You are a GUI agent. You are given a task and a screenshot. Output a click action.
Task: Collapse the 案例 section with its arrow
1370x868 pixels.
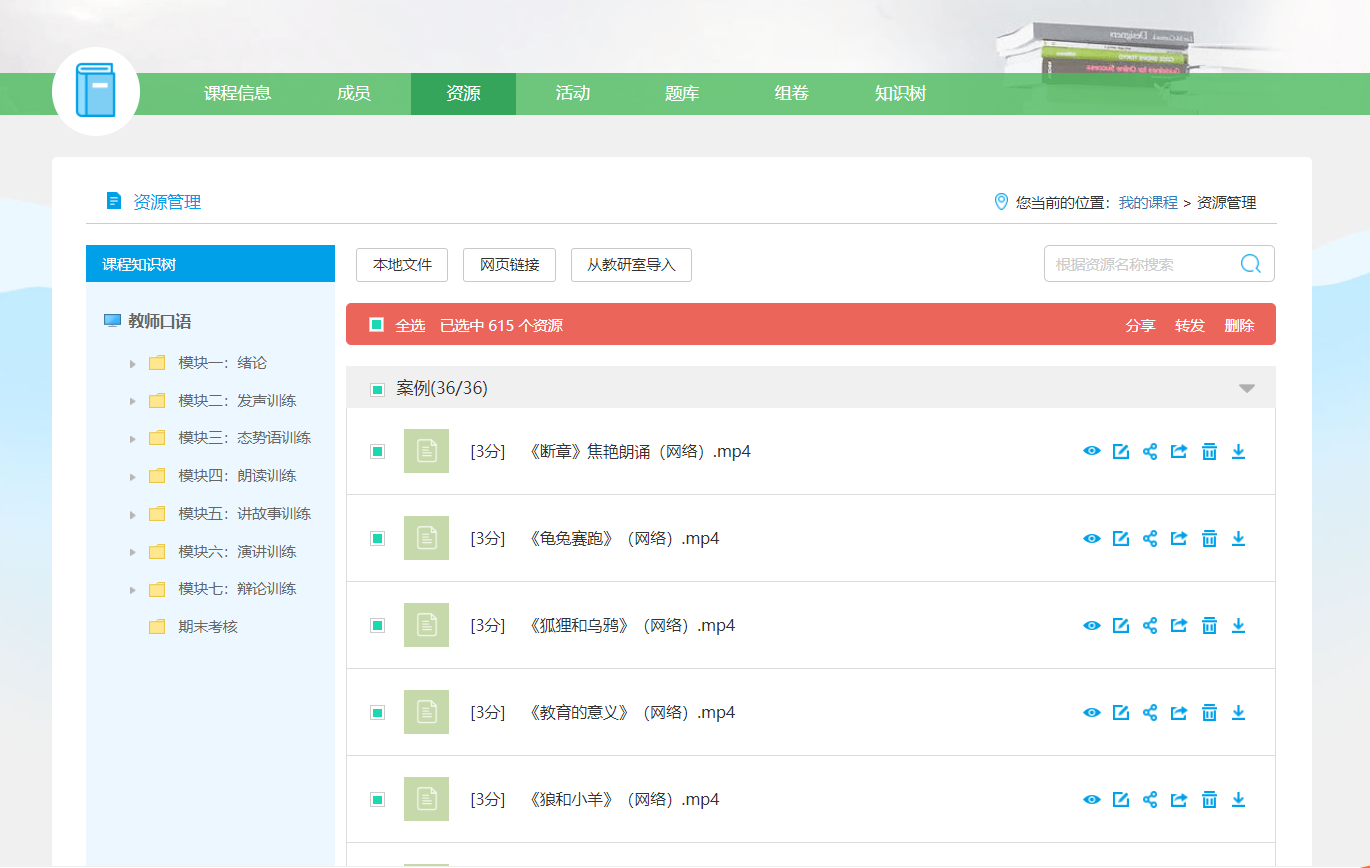coord(1246,389)
